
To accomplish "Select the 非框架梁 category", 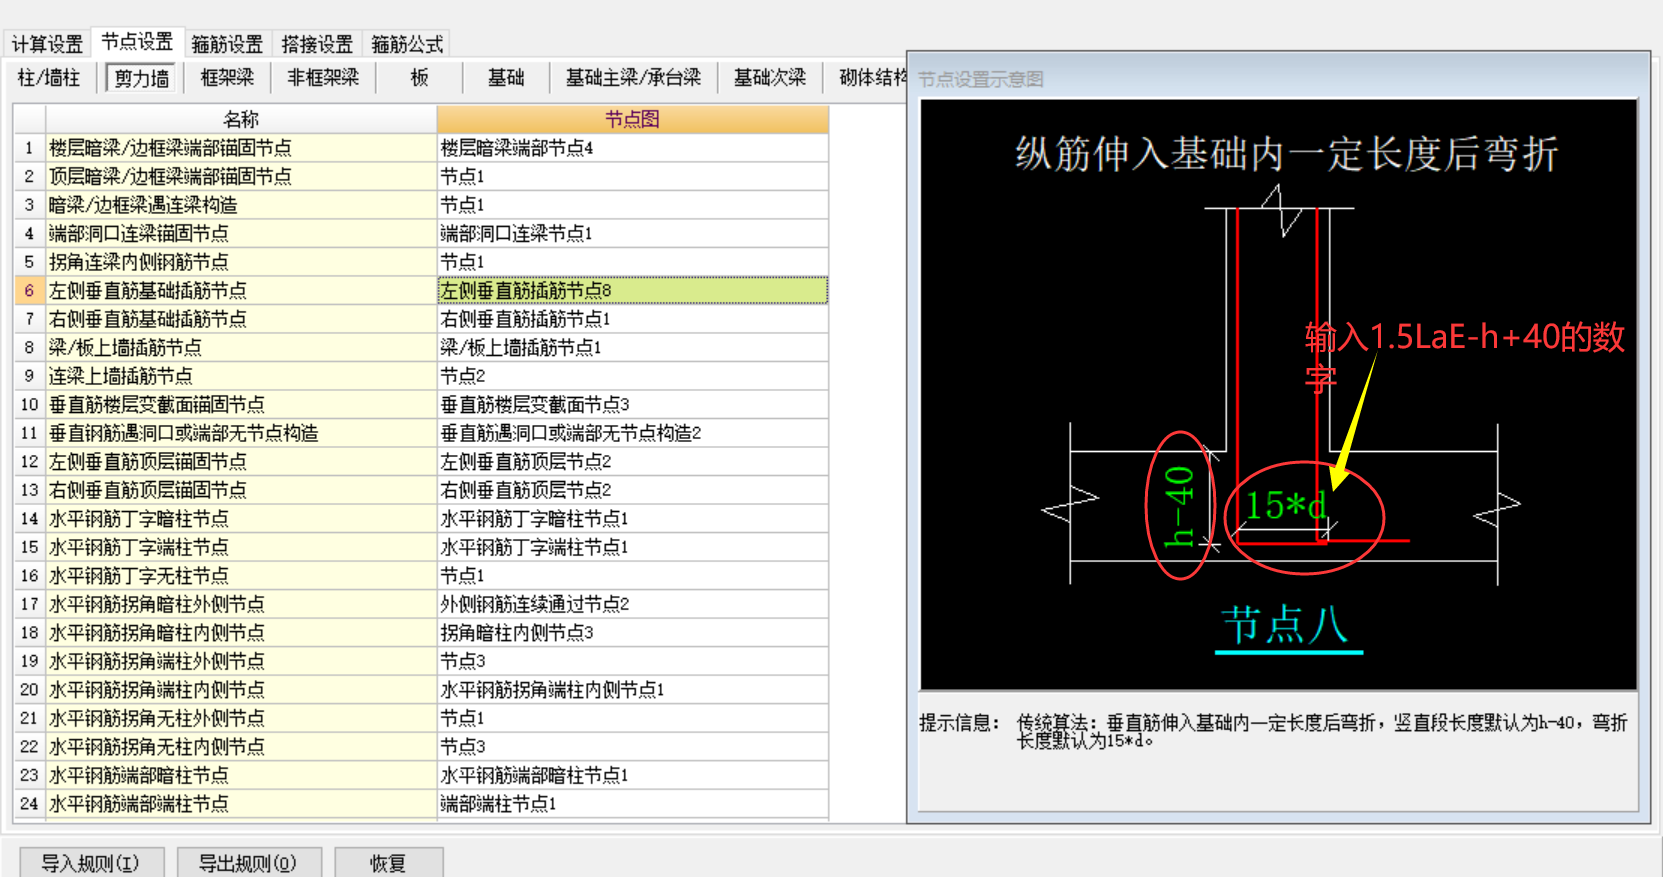I will (322, 77).
